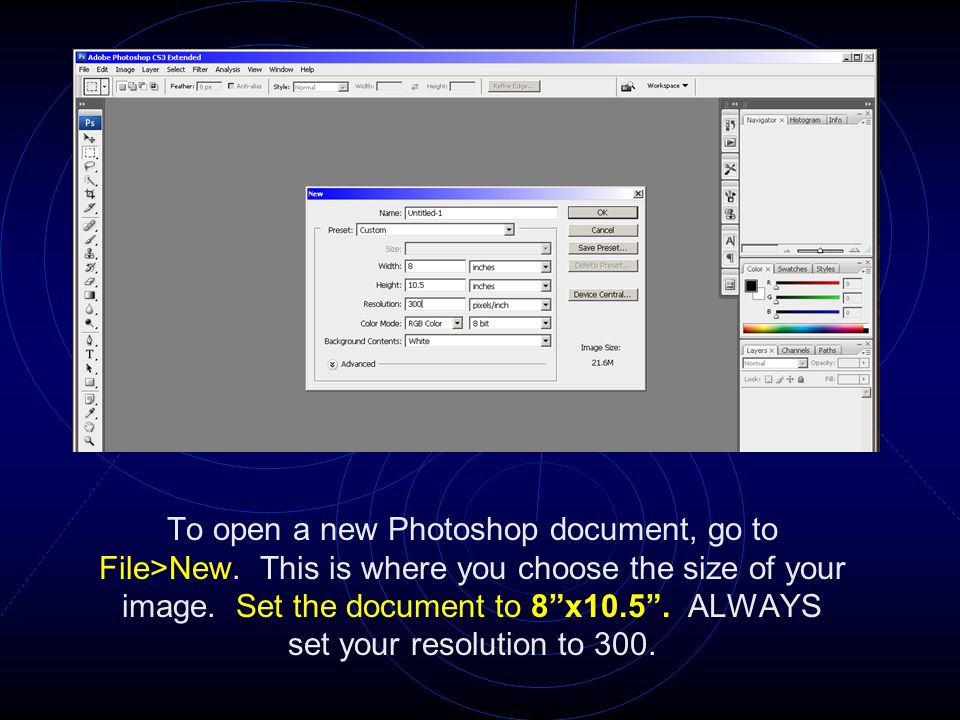Select the Hand tool
This screenshot has width=960, height=720.
[89, 427]
